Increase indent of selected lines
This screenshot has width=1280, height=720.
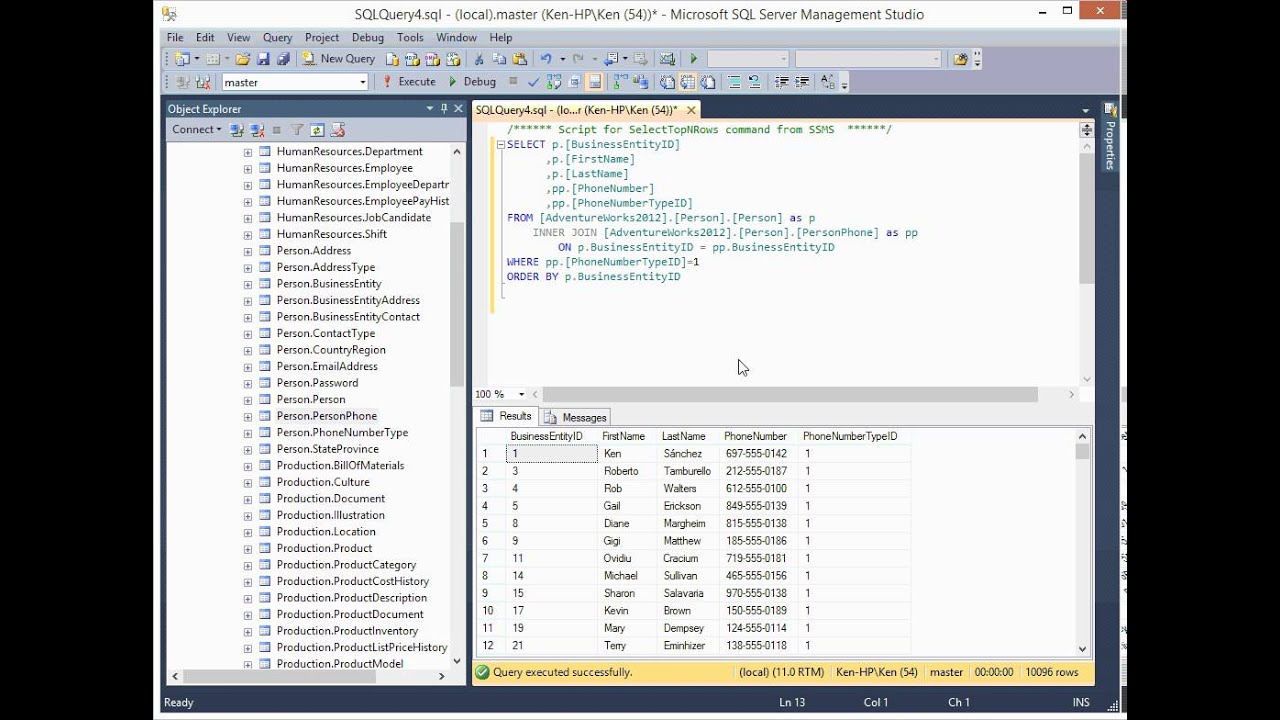point(802,82)
